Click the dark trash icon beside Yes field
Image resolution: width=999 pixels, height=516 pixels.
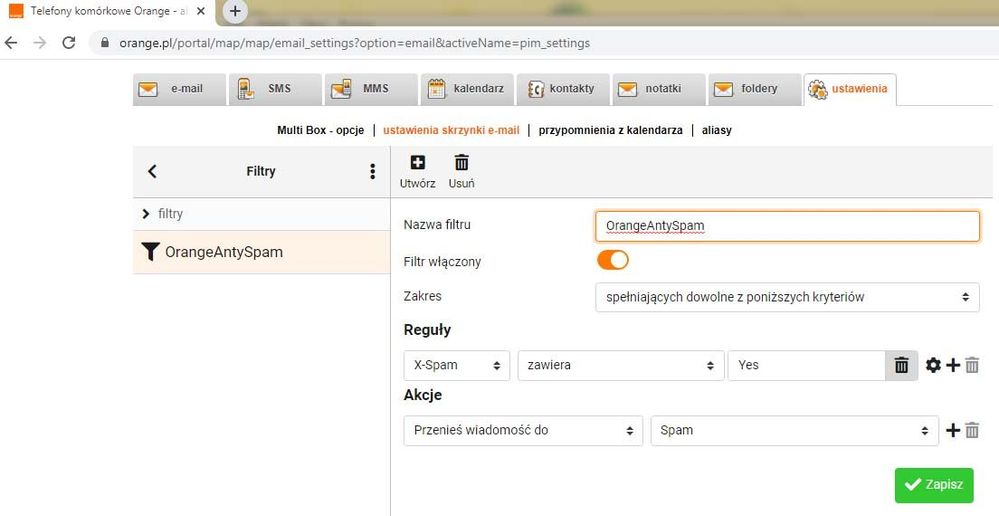(901, 365)
